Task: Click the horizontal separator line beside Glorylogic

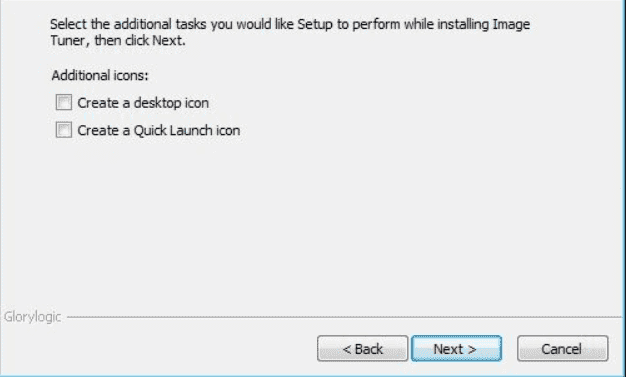Action: click(344, 317)
